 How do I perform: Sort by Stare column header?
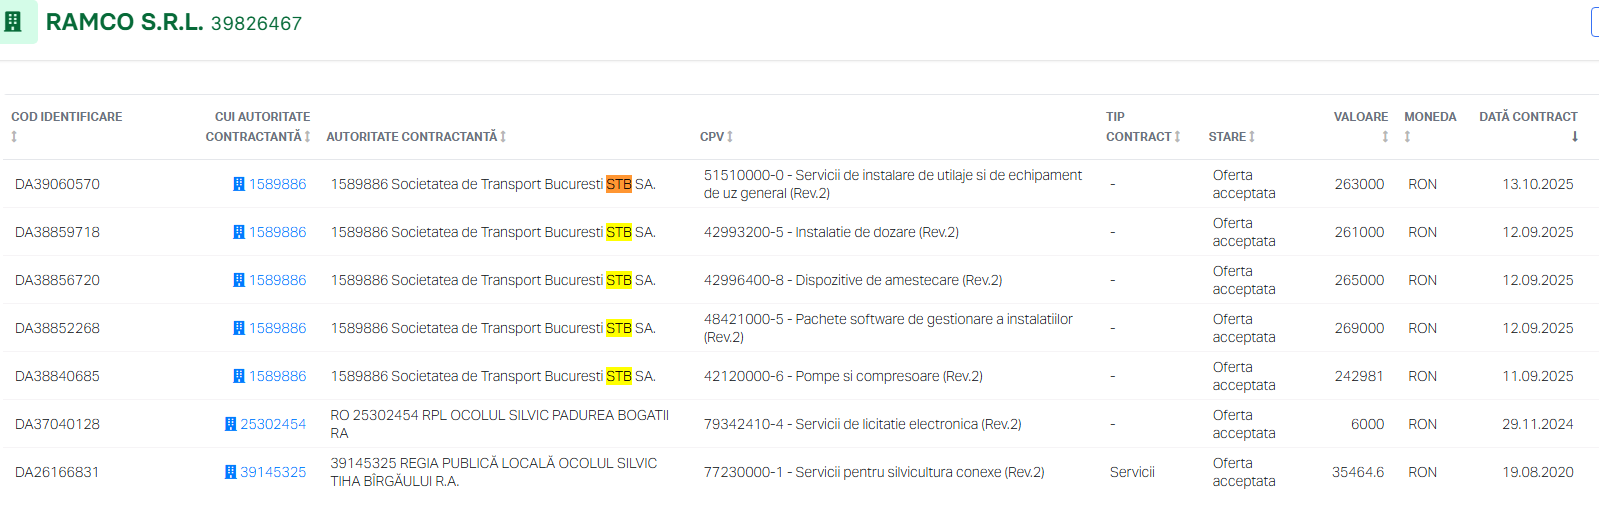[x=1231, y=137]
